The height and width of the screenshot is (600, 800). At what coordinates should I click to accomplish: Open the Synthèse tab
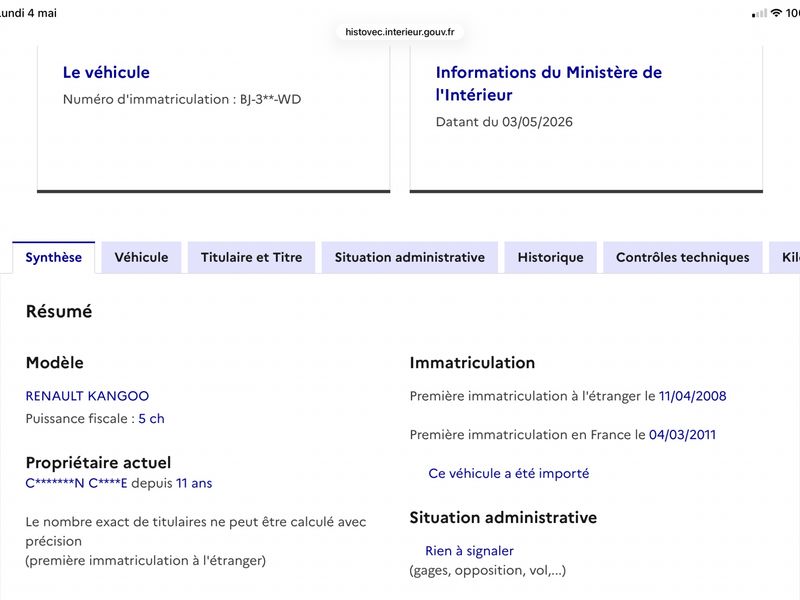coord(54,257)
